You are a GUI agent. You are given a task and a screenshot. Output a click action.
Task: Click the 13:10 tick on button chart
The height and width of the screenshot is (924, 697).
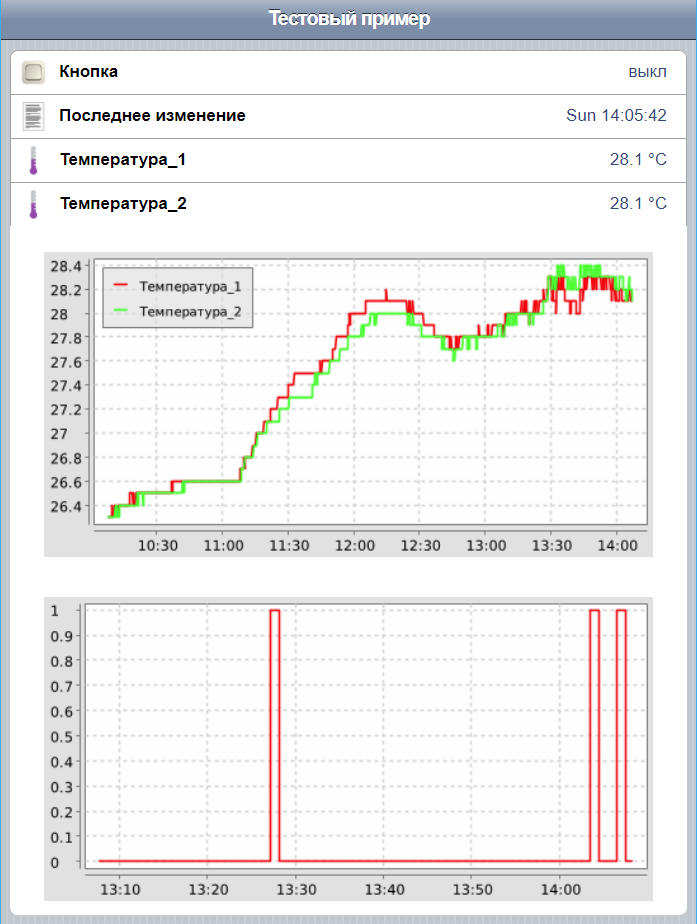tap(120, 889)
